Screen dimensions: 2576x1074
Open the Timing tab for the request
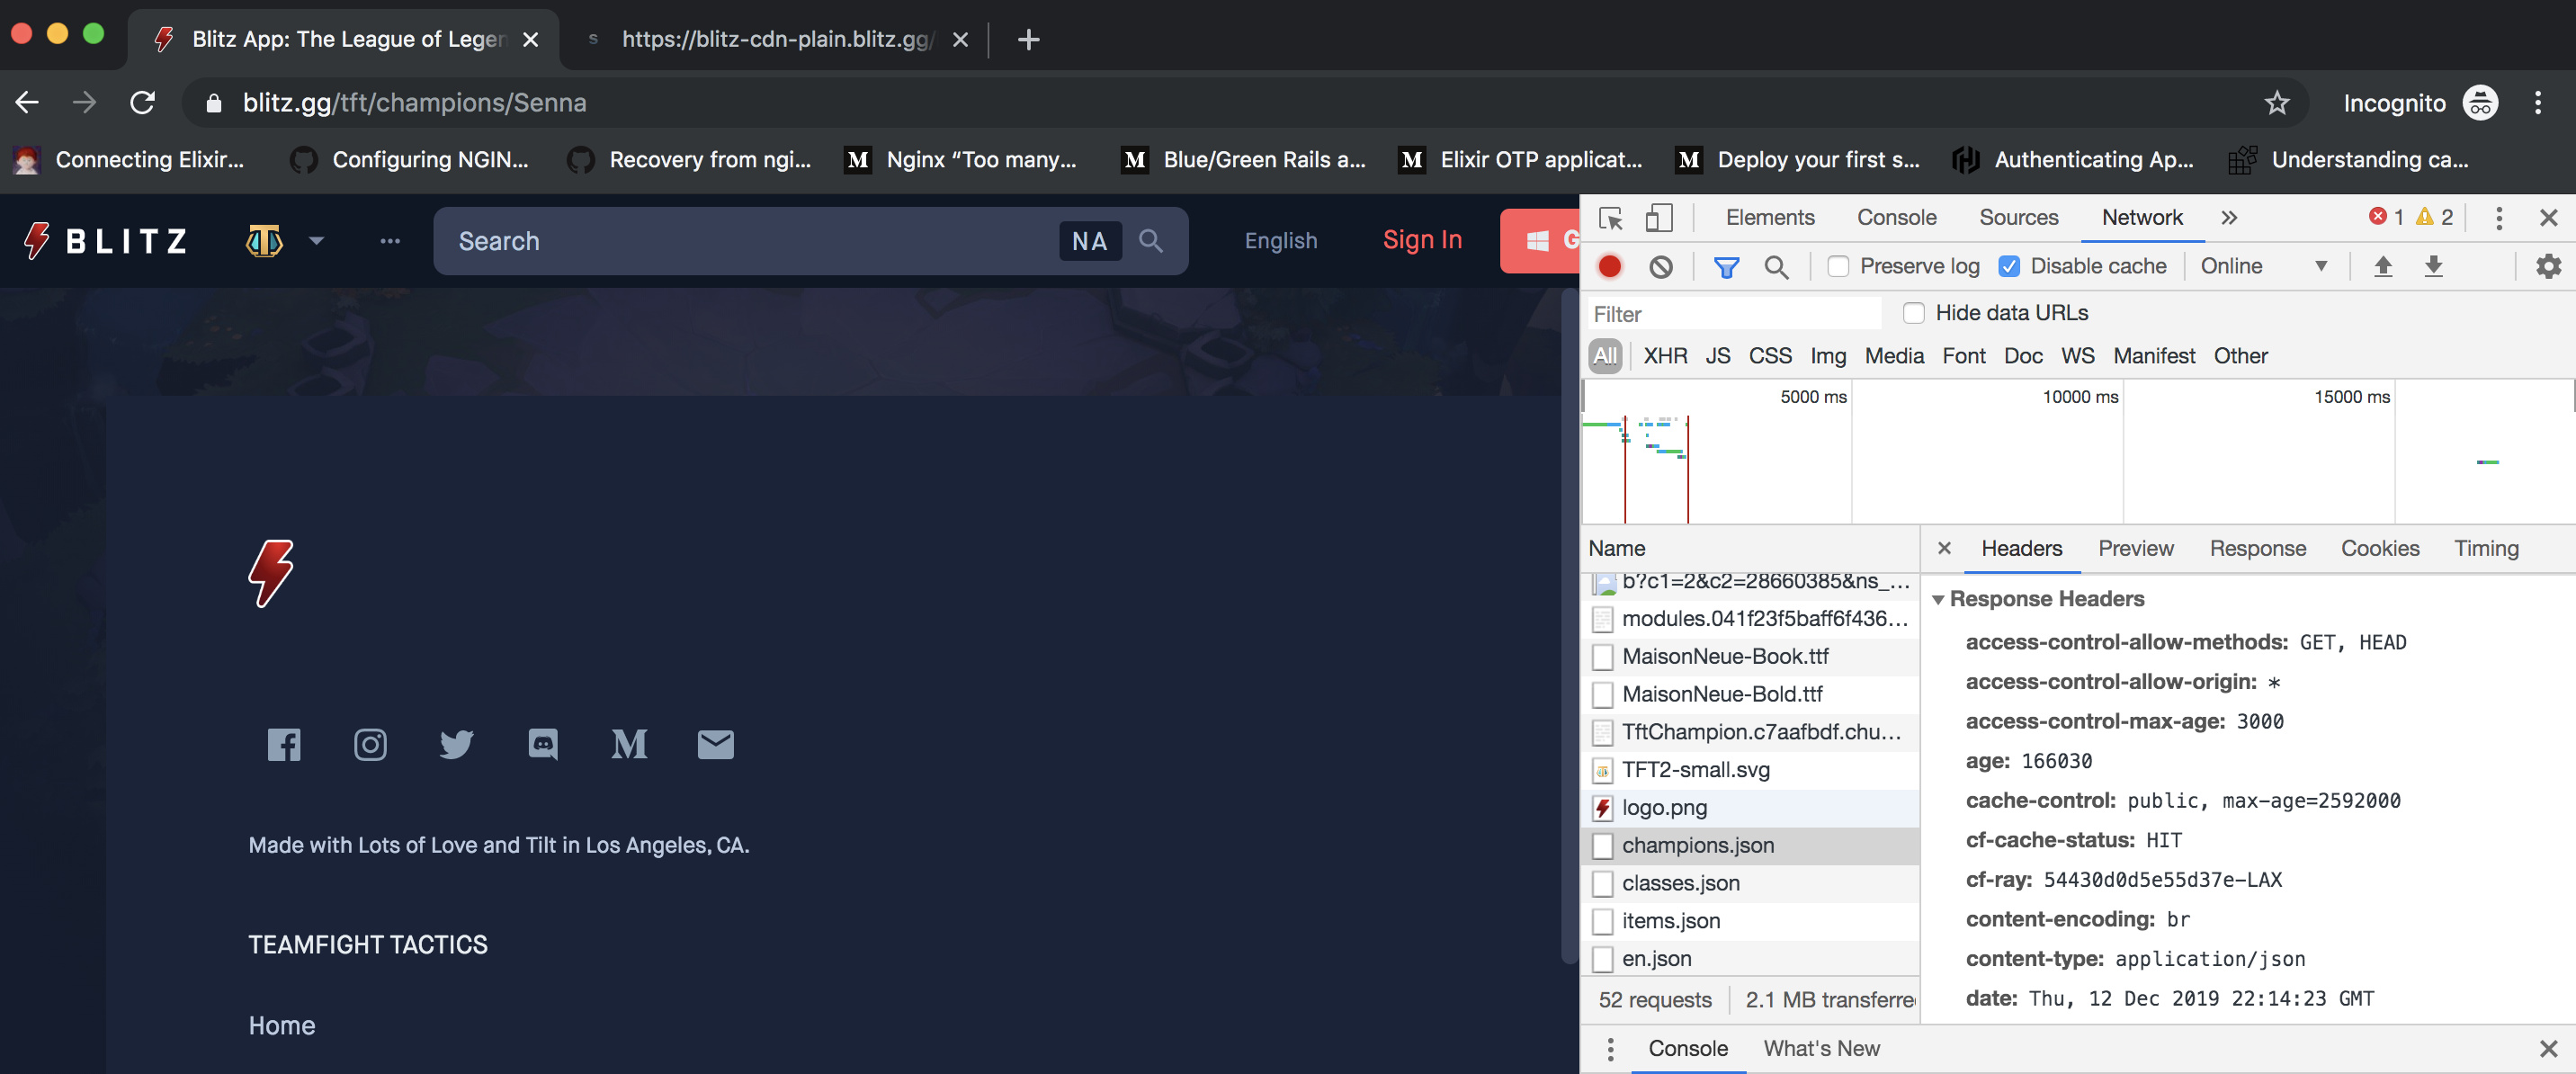[x=2485, y=548]
